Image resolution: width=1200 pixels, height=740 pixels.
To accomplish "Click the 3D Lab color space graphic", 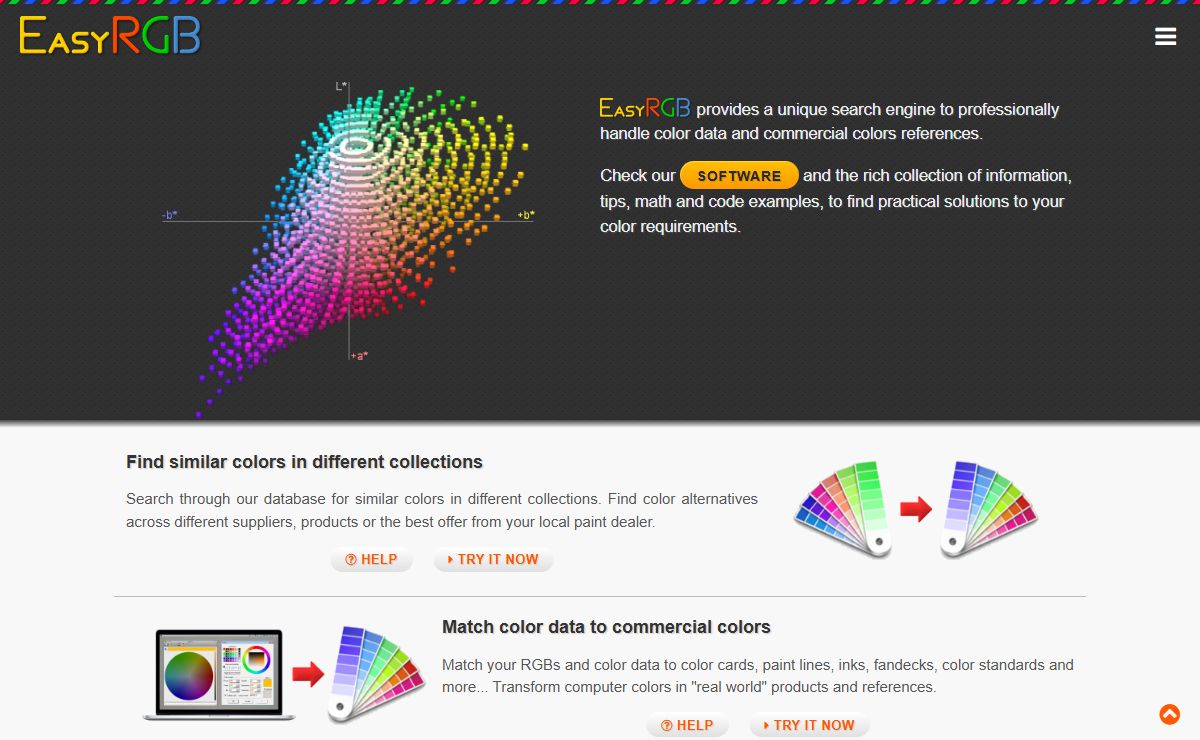I will pos(348,250).
